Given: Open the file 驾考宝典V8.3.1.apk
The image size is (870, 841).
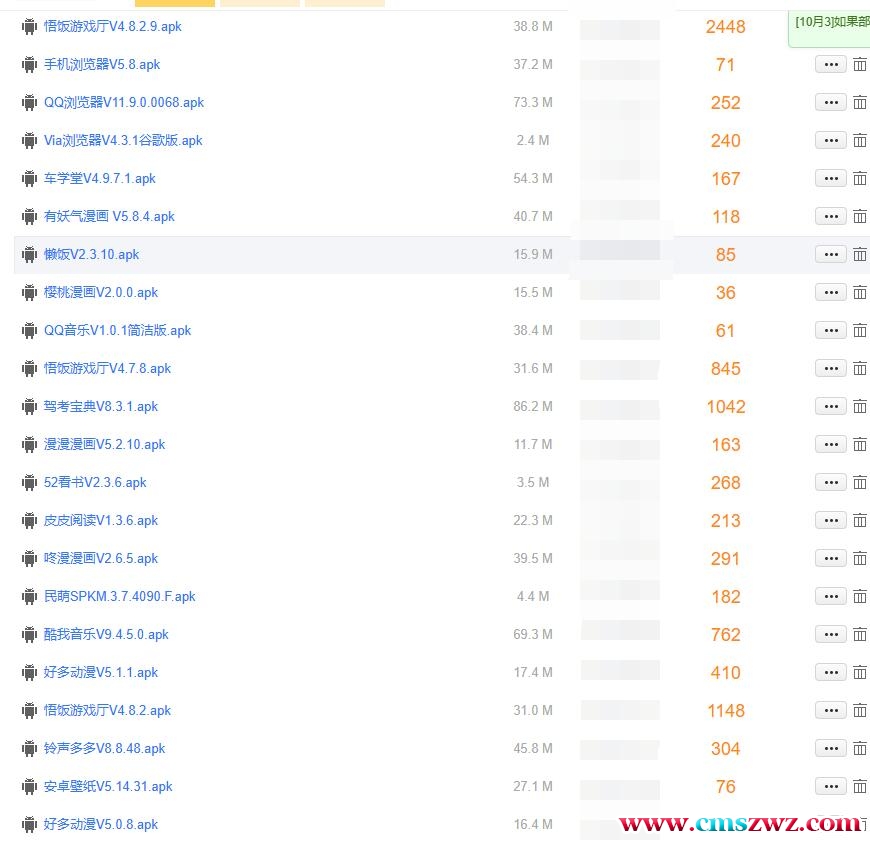Looking at the screenshot, I should pos(101,407).
